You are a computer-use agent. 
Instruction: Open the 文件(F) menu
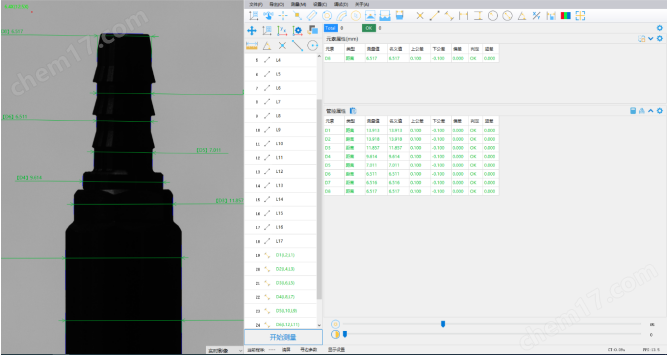click(256, 4)
